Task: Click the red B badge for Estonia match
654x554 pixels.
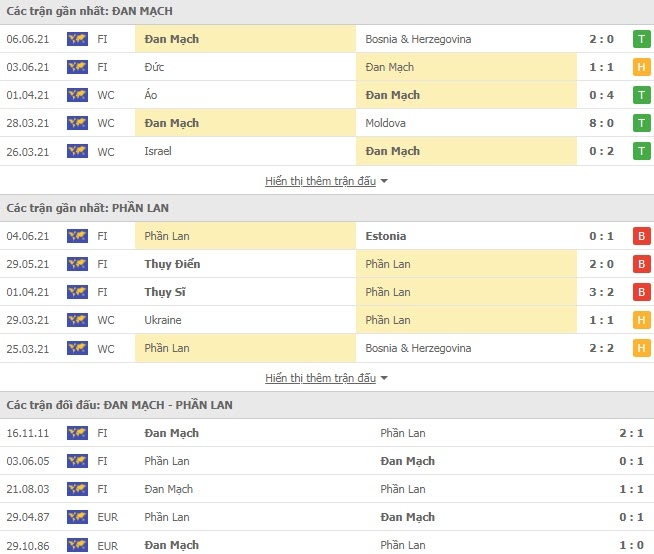Action: (x=641, y=236)
